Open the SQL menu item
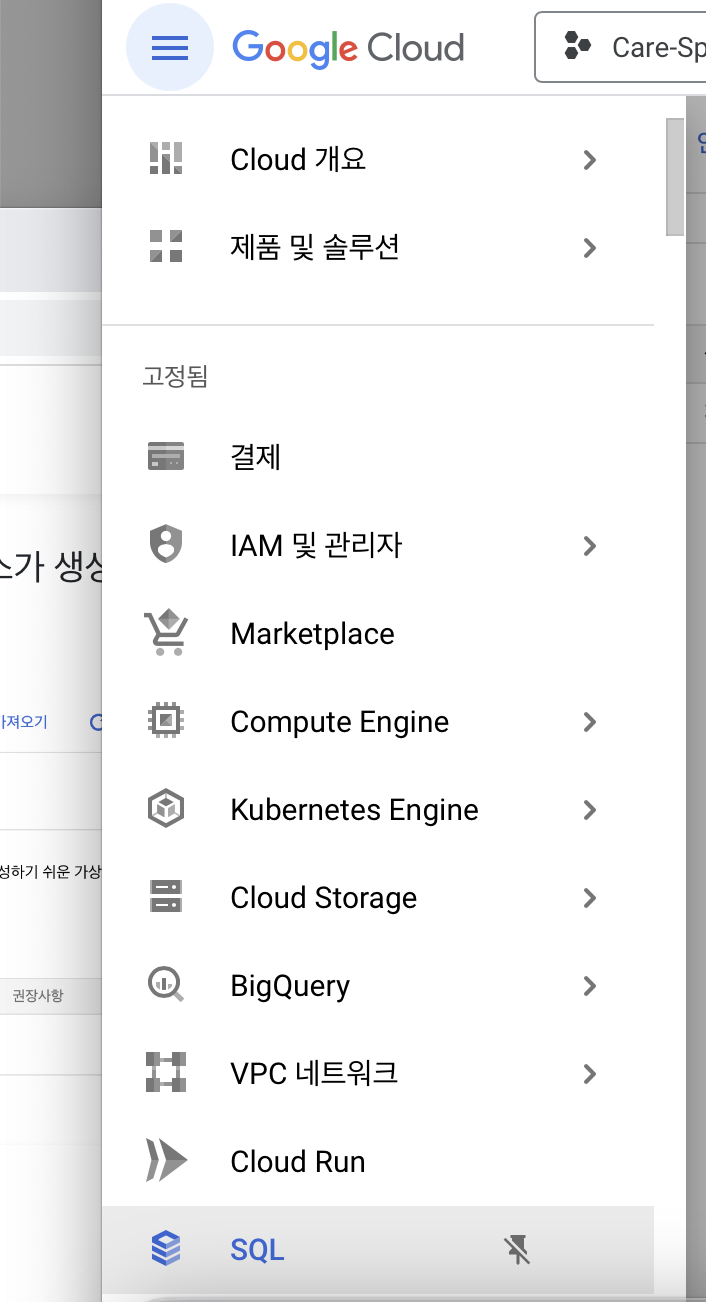 tap(378, 1249)
